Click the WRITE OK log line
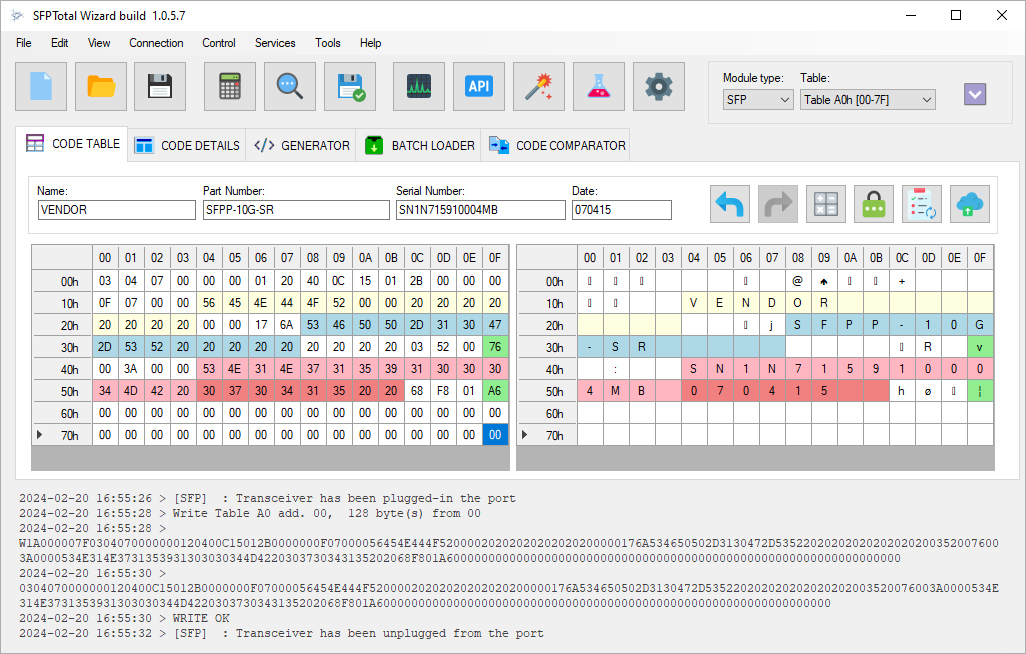Viewport: 1026px width, 654px height. [124, 618]
